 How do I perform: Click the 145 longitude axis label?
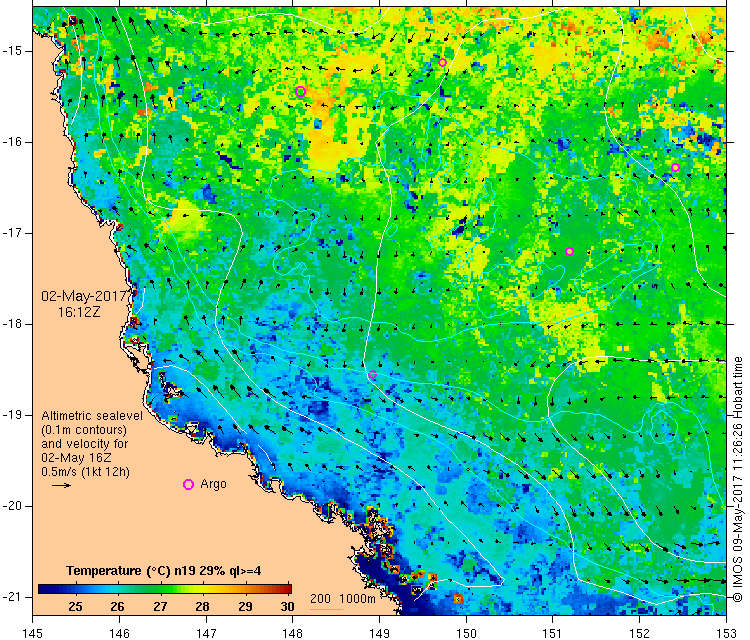pos(33,633)
